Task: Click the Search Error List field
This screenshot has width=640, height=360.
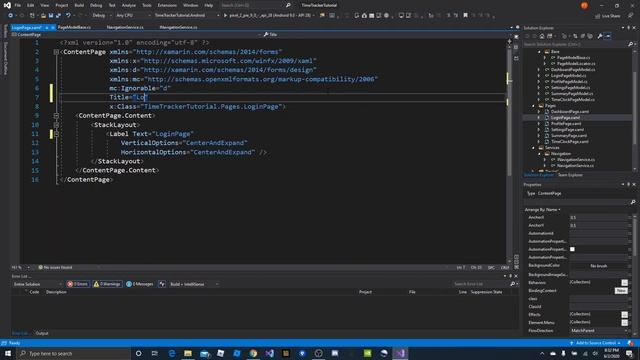Action: (480, 284)
